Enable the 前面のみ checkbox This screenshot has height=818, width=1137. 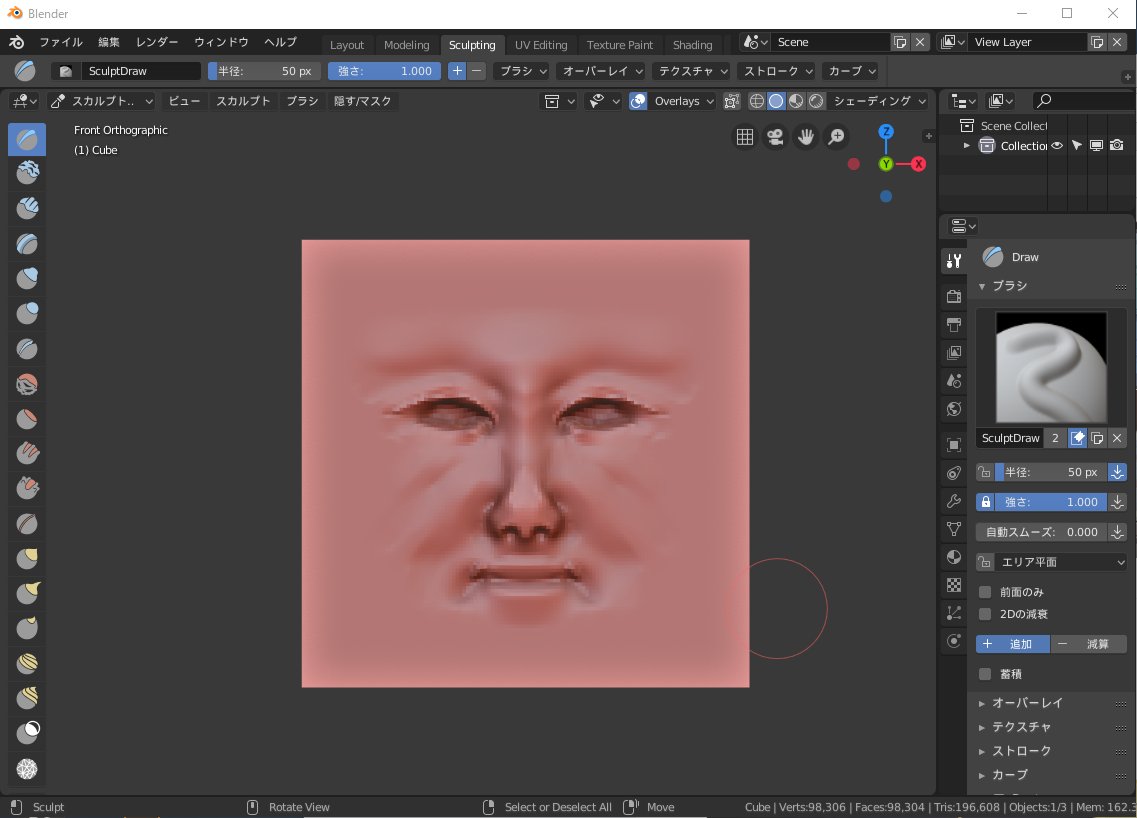(985, 592)
